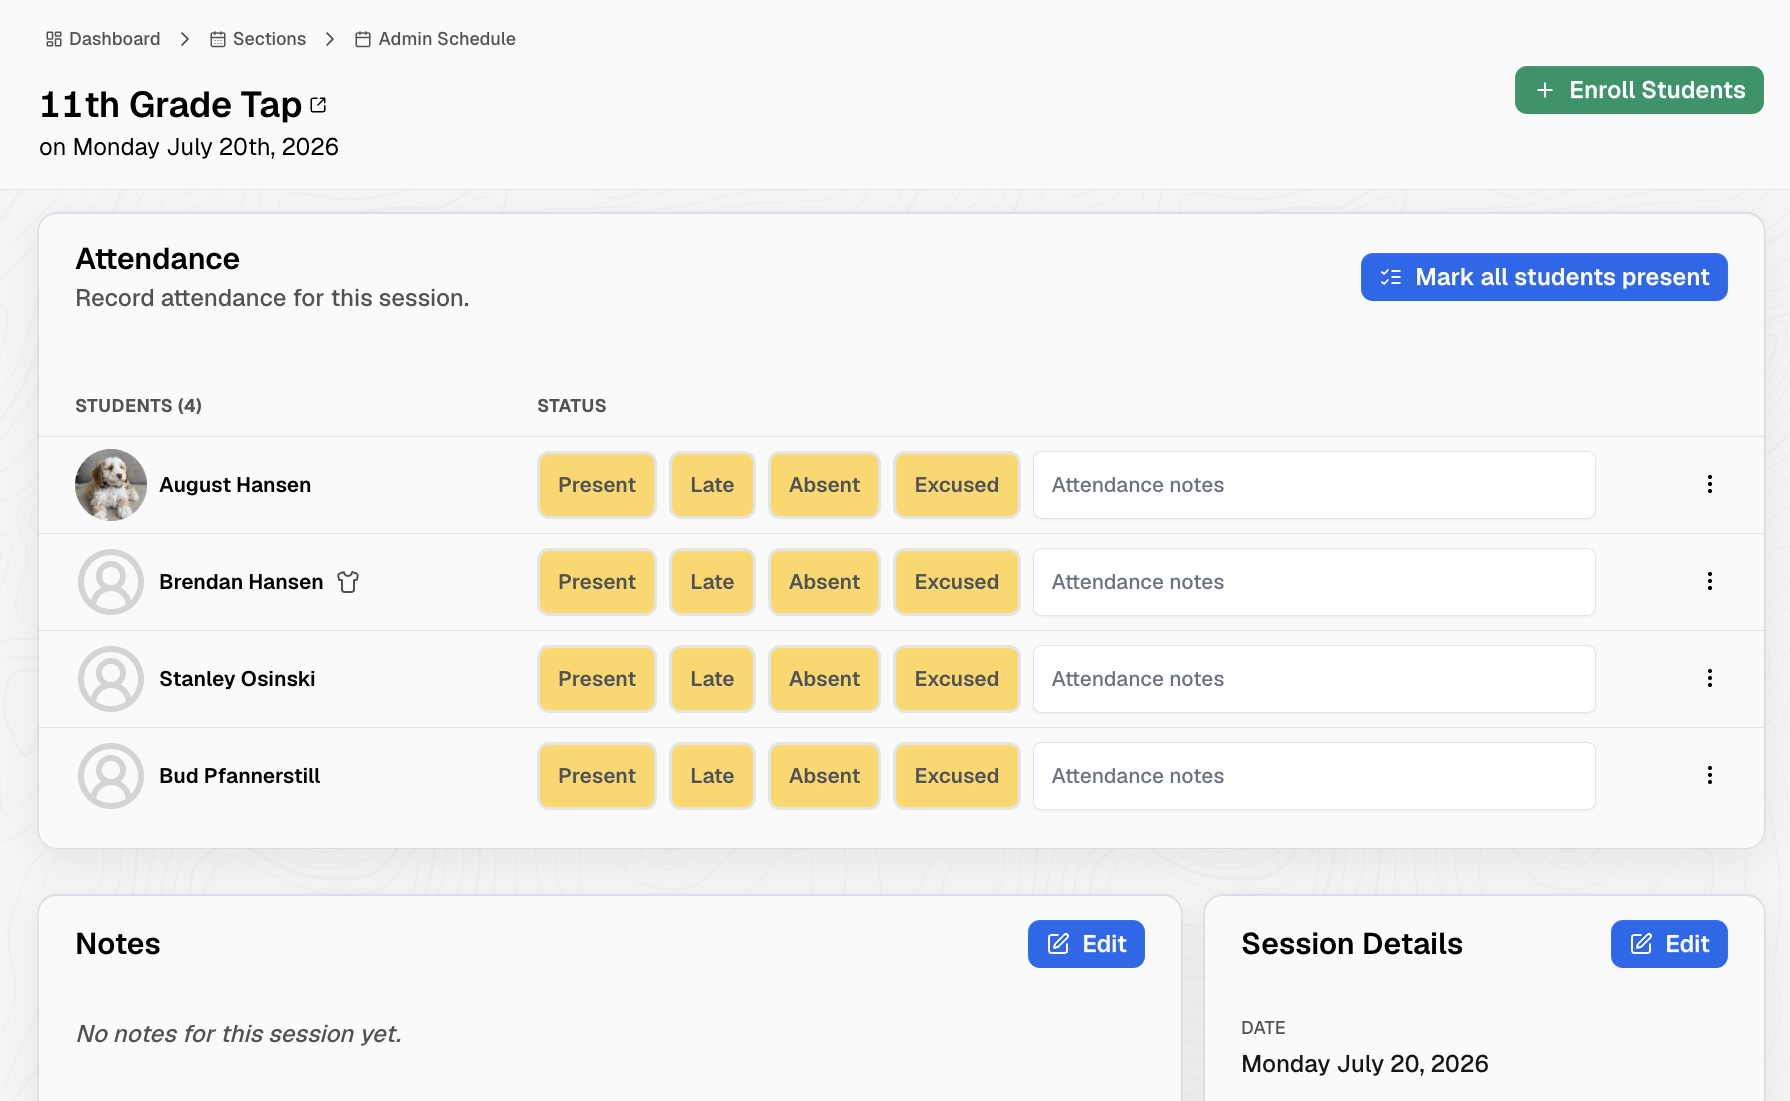Image resolution: width=1790 pixels, height=1101 pixels.
Task: Click Stanley Osinski's placeholder avatar icon
Action: (x=111, y=679)
